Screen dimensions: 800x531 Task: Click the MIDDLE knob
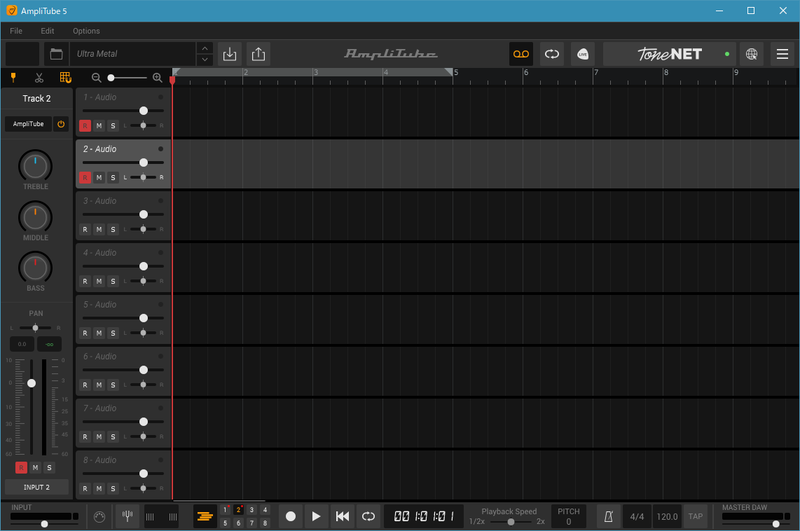pos(35,217)
